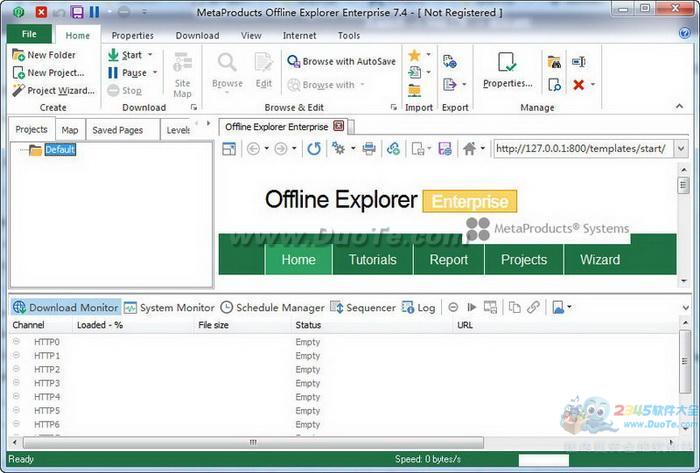This screenshot has height=473, width=700.
Task: Pause the download
Action: tap(127, 73)
